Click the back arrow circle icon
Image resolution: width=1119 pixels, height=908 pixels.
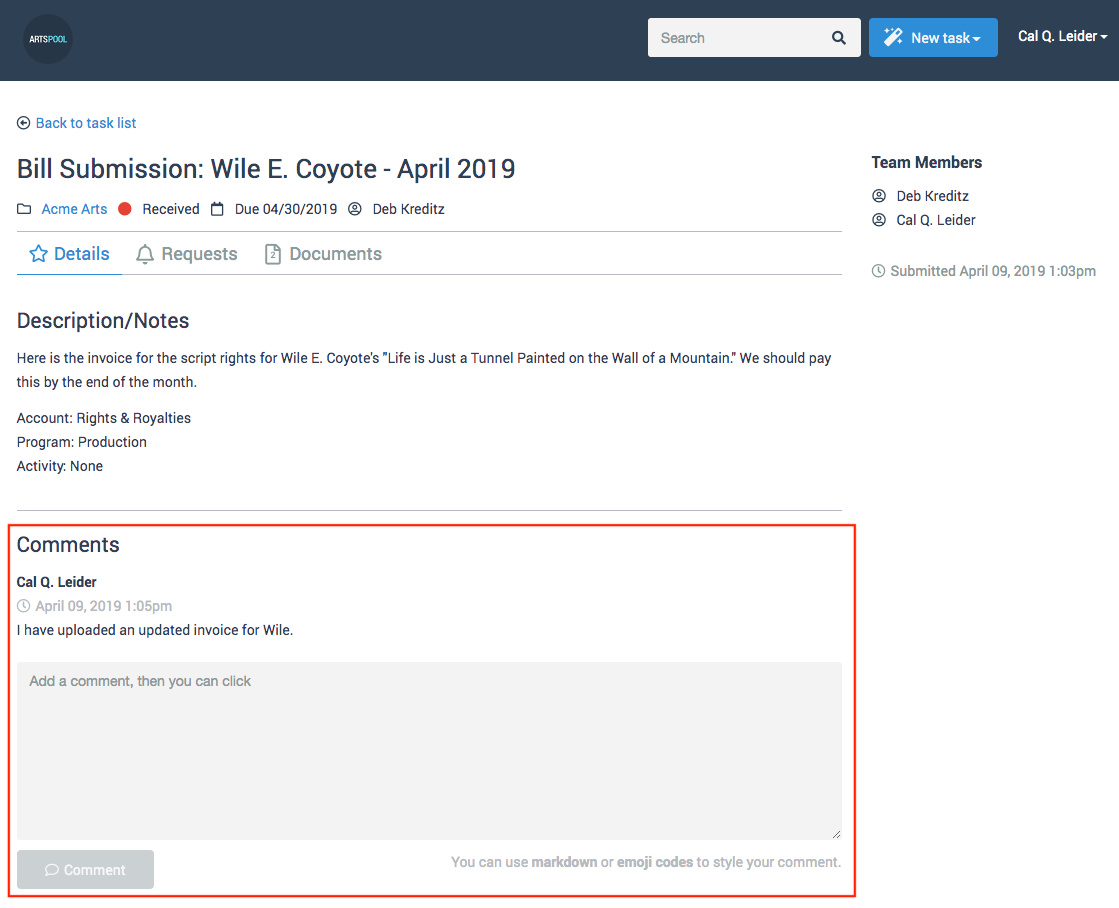click(24, 123)
